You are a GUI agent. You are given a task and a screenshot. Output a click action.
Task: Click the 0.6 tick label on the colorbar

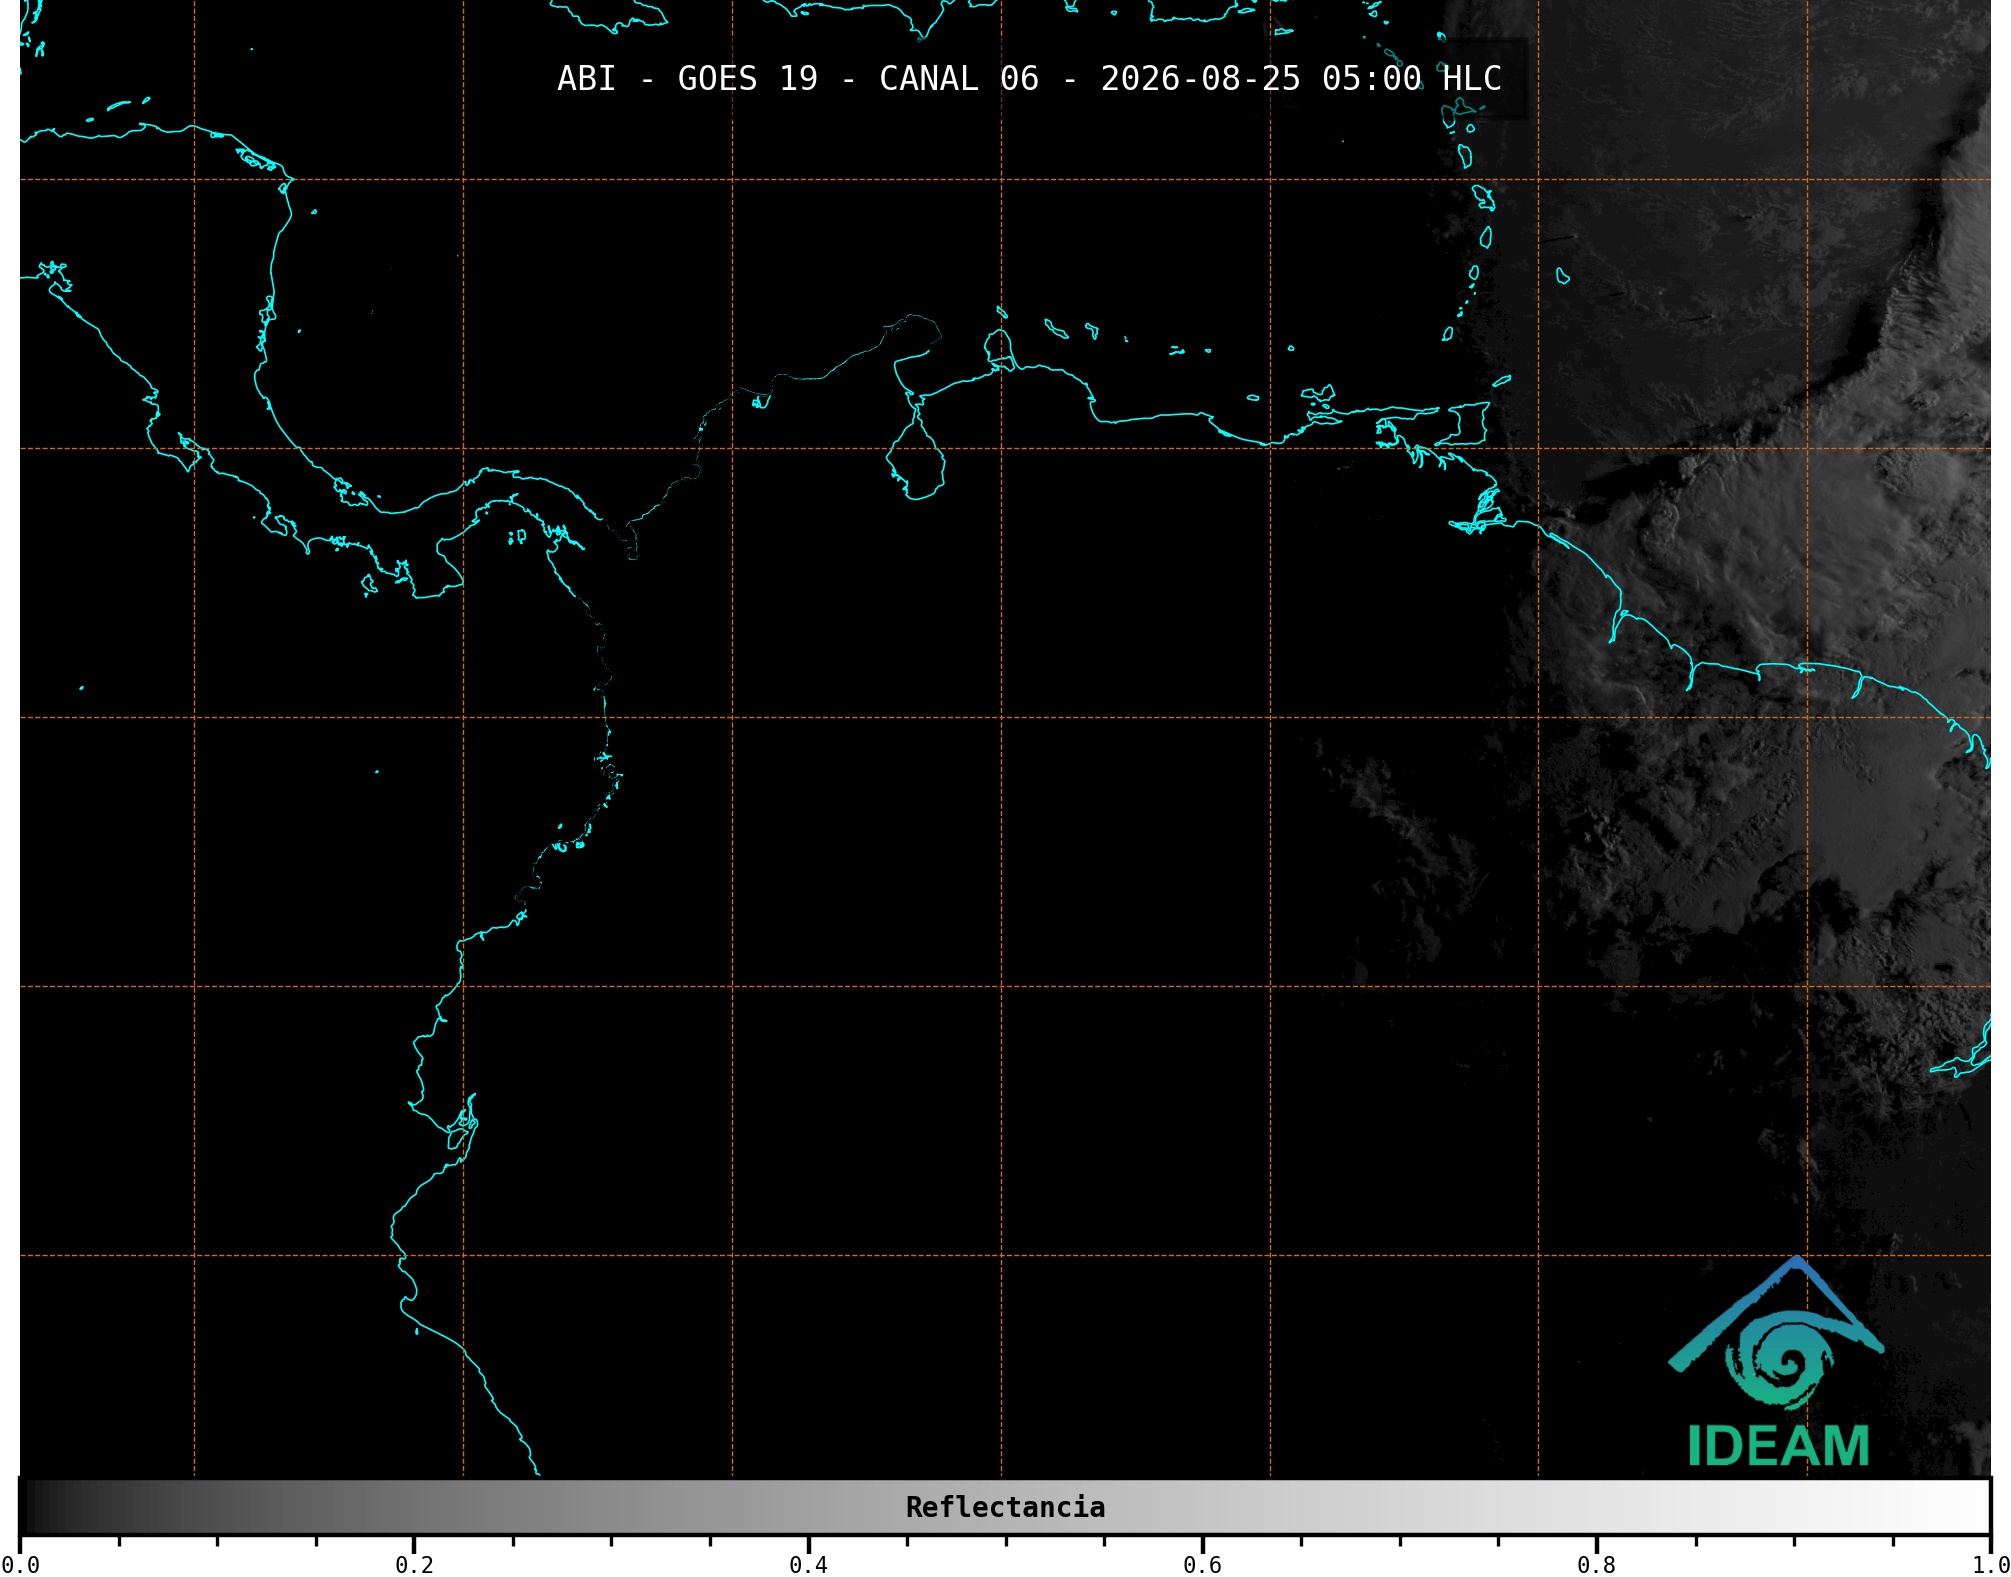coord(1202,1564)
